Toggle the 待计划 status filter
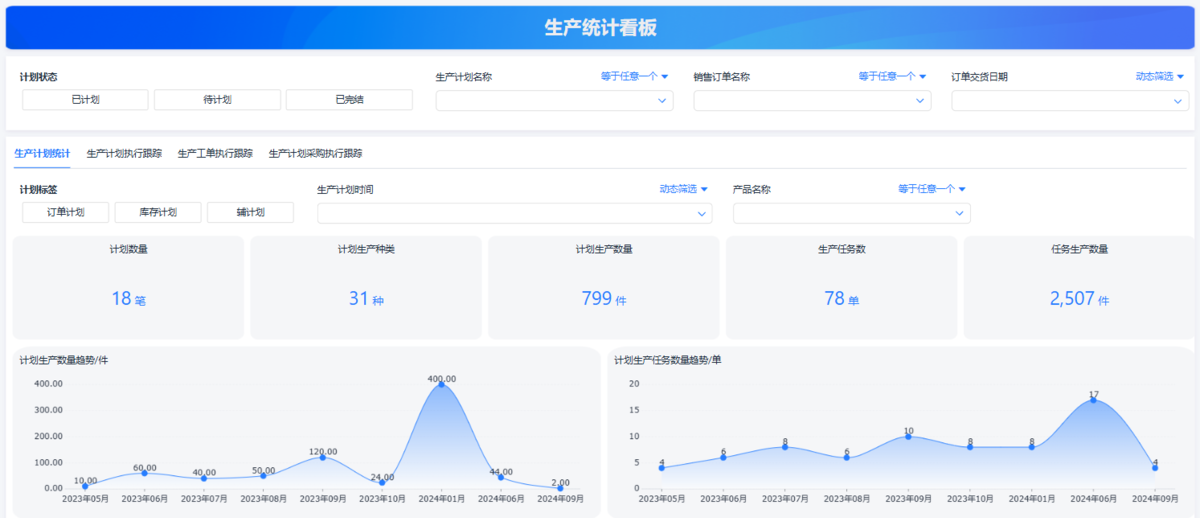Screen dimensions: 1200x518 pyautogui.click(x=217, y=100)
